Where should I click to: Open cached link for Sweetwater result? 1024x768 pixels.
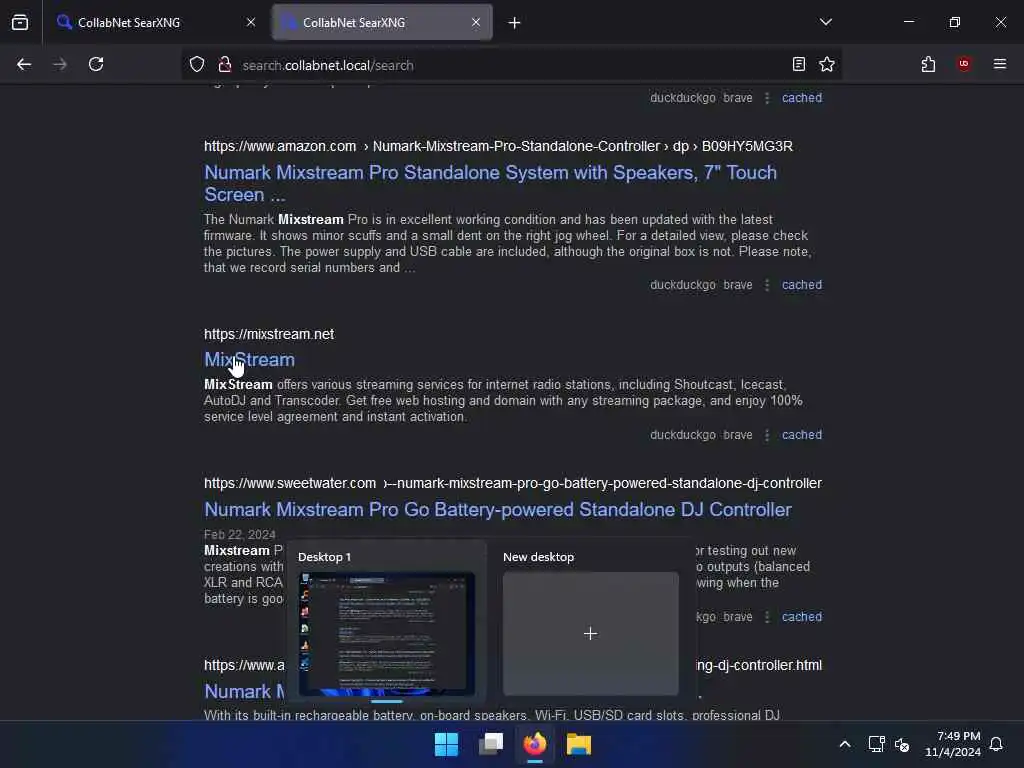802,616
